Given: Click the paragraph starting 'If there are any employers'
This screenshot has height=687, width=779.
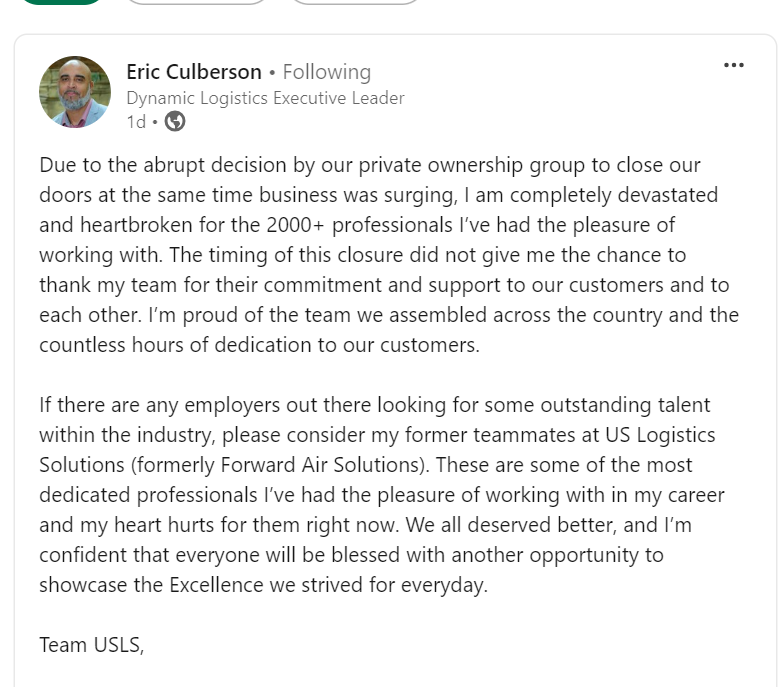Looking at the screenshot, I should coord(382,495).
